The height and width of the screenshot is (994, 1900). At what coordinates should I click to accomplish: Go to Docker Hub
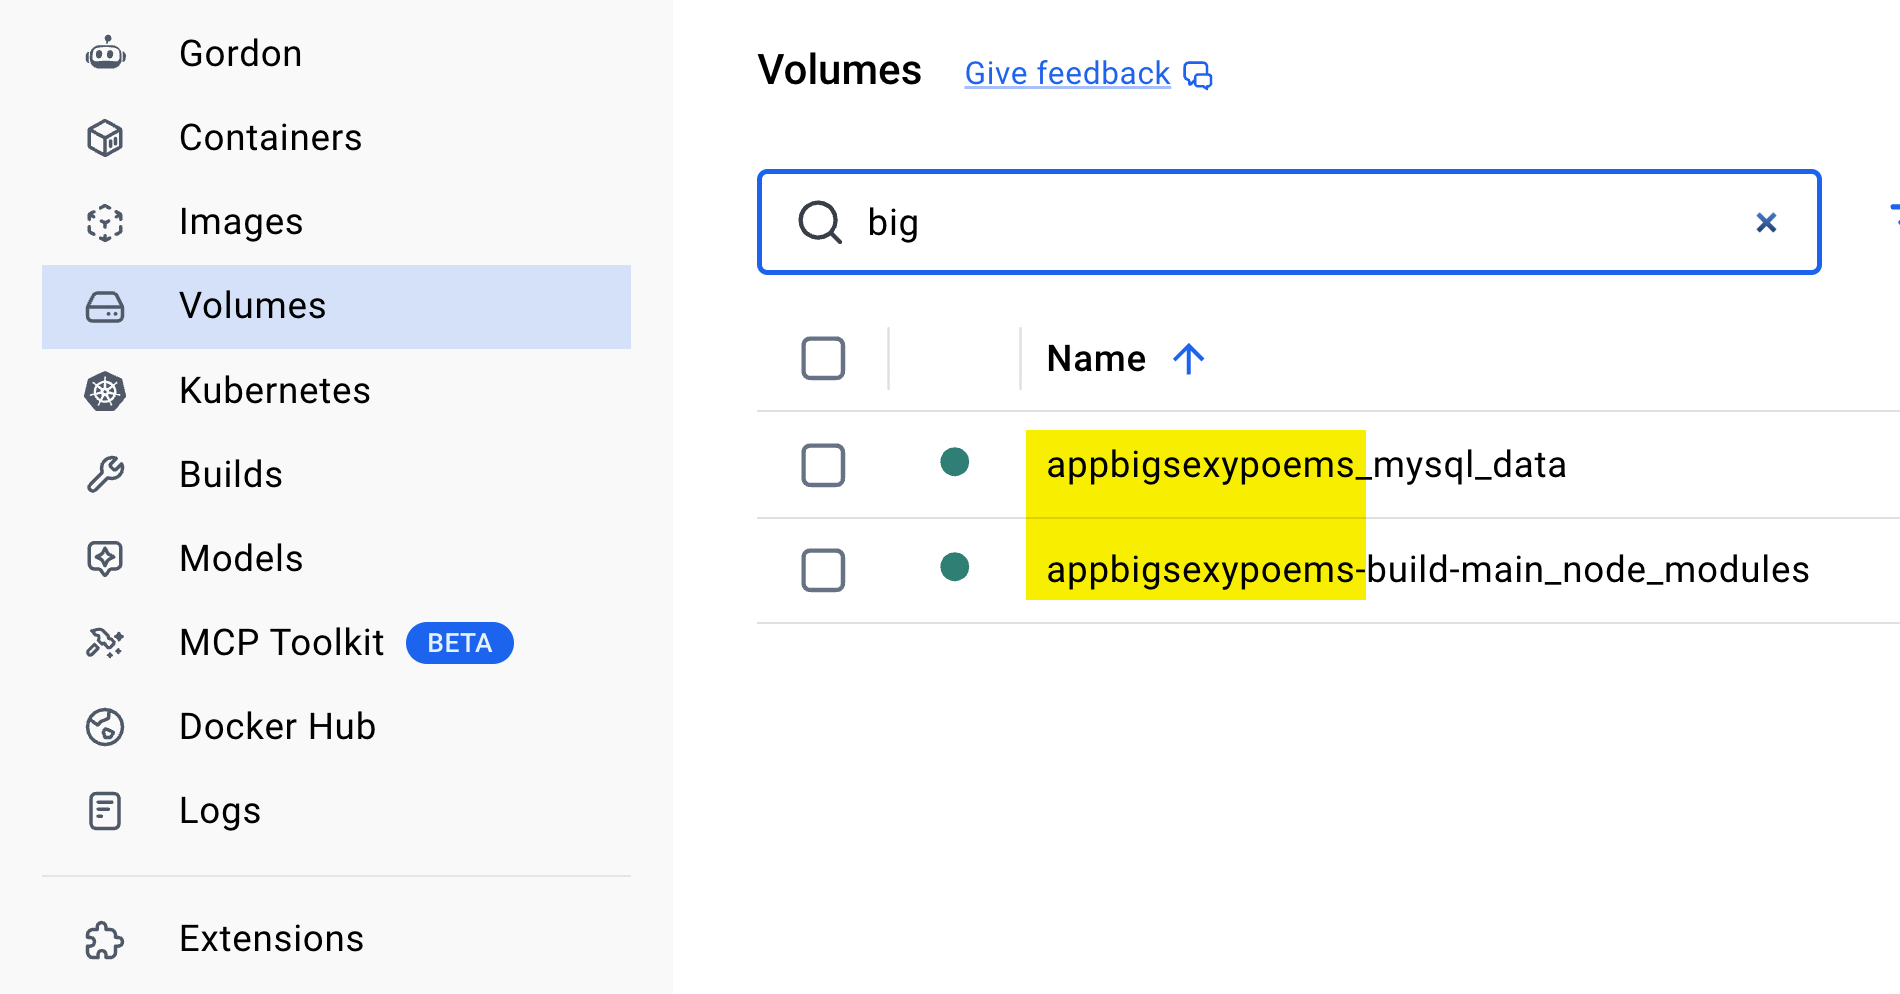[x=336, y=727]
